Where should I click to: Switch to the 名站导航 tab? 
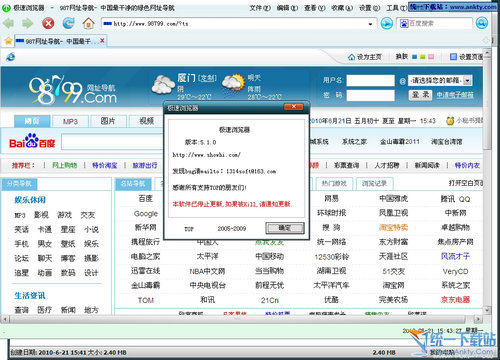133,184
